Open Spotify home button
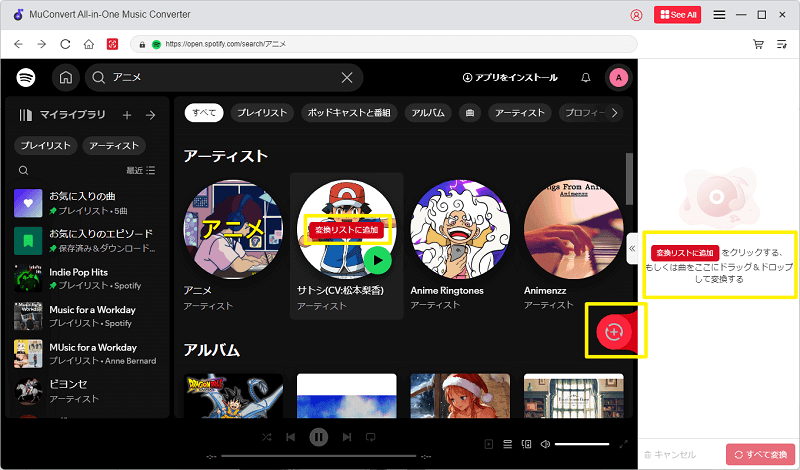This screenshot has width=800, height=470. point(66,78)
